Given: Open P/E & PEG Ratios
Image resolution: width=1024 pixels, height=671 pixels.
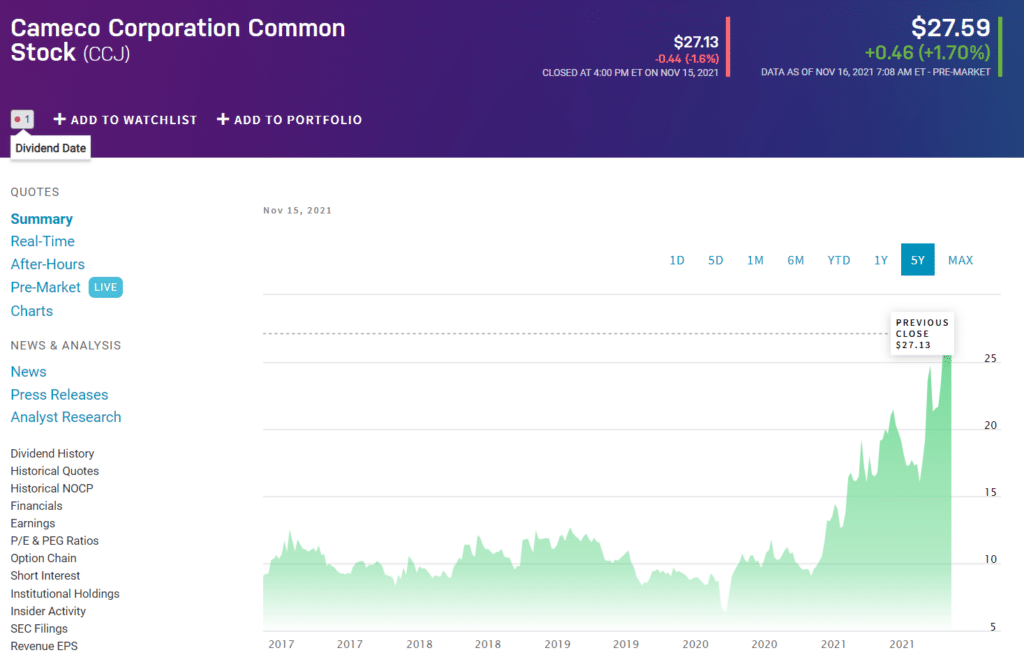Looking at the screenshot, I should click(x=54, y=541).
